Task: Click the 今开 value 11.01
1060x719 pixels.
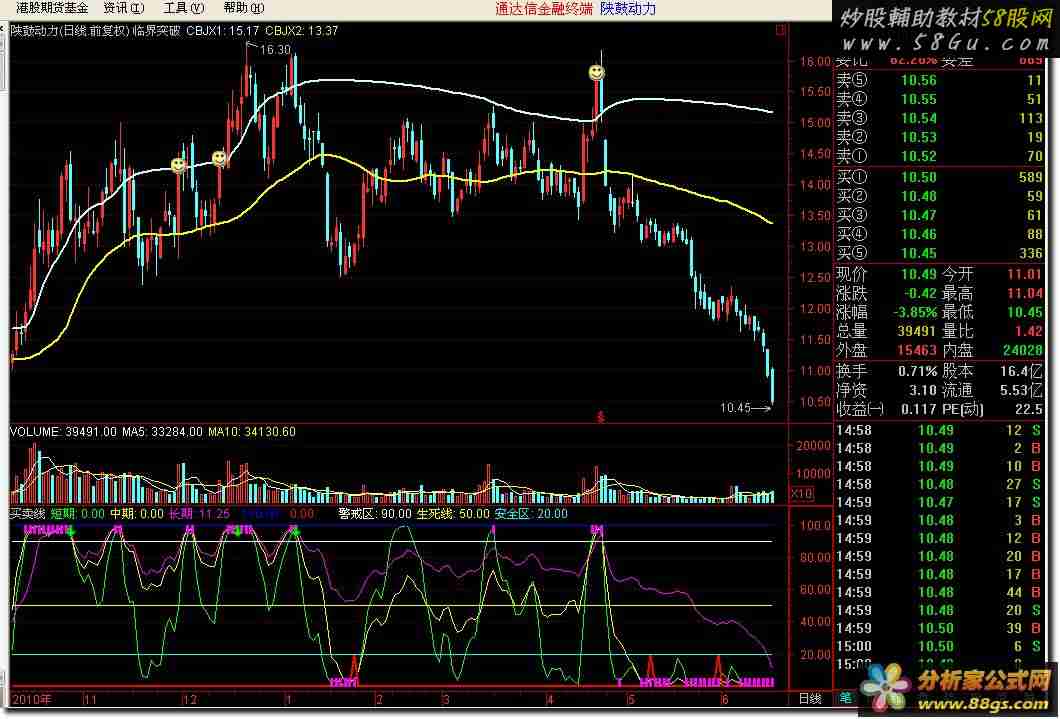Action: coord(1025,274)
